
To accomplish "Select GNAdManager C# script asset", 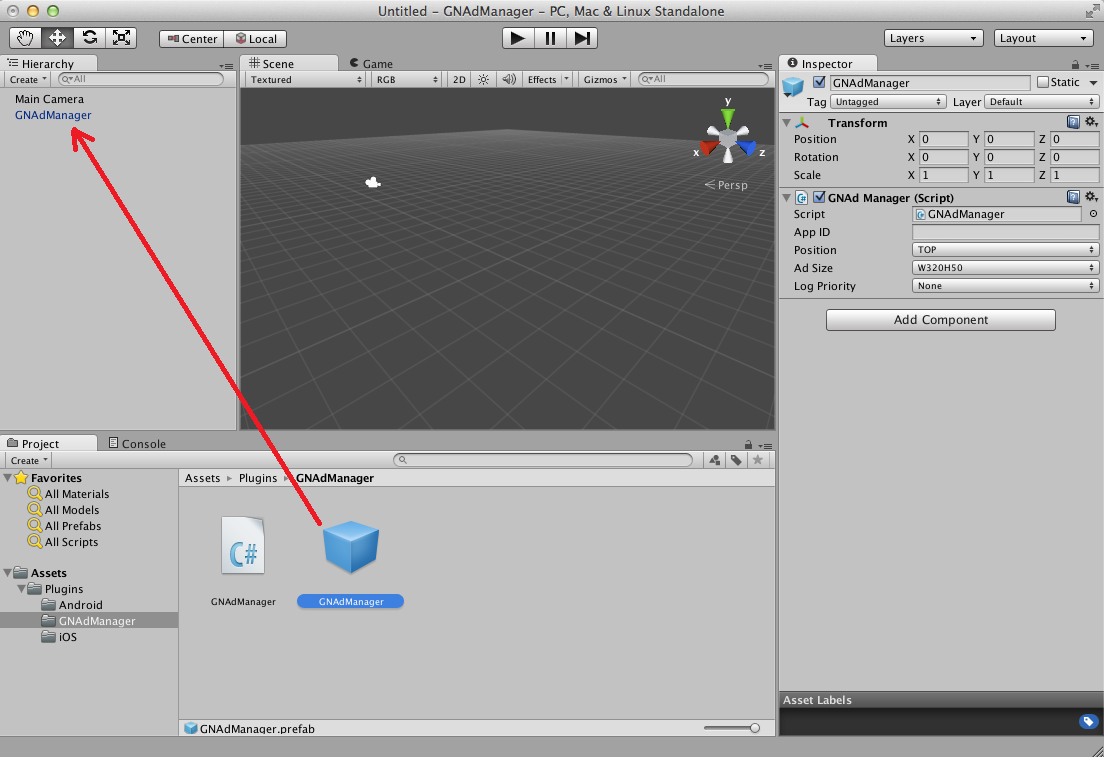I will [x=243, y=561].
